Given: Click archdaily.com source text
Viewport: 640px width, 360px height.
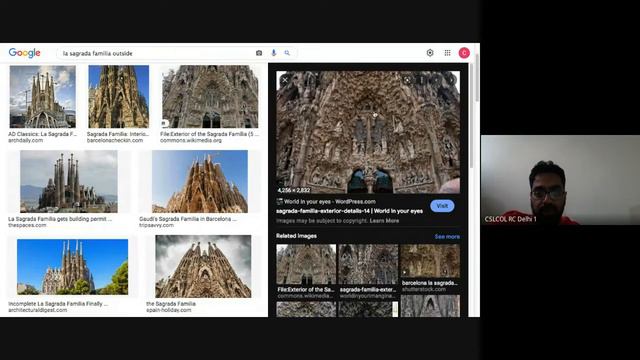Looking at the screenshot, I should (x=26, y=140).
